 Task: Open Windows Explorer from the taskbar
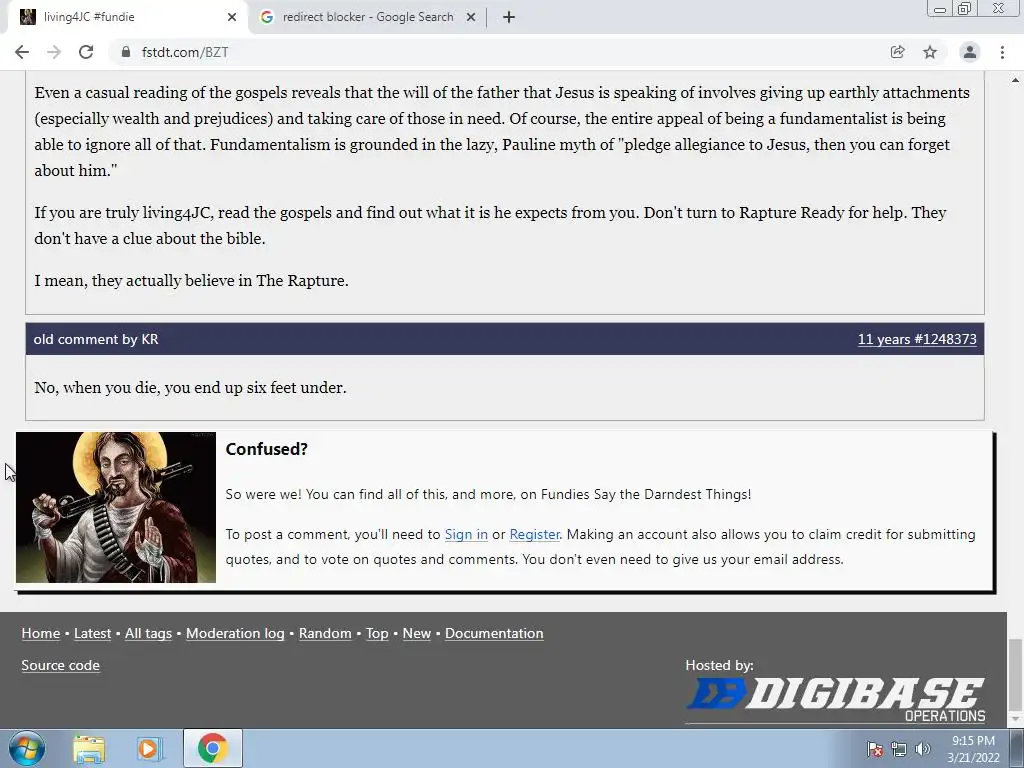(89, 748)
